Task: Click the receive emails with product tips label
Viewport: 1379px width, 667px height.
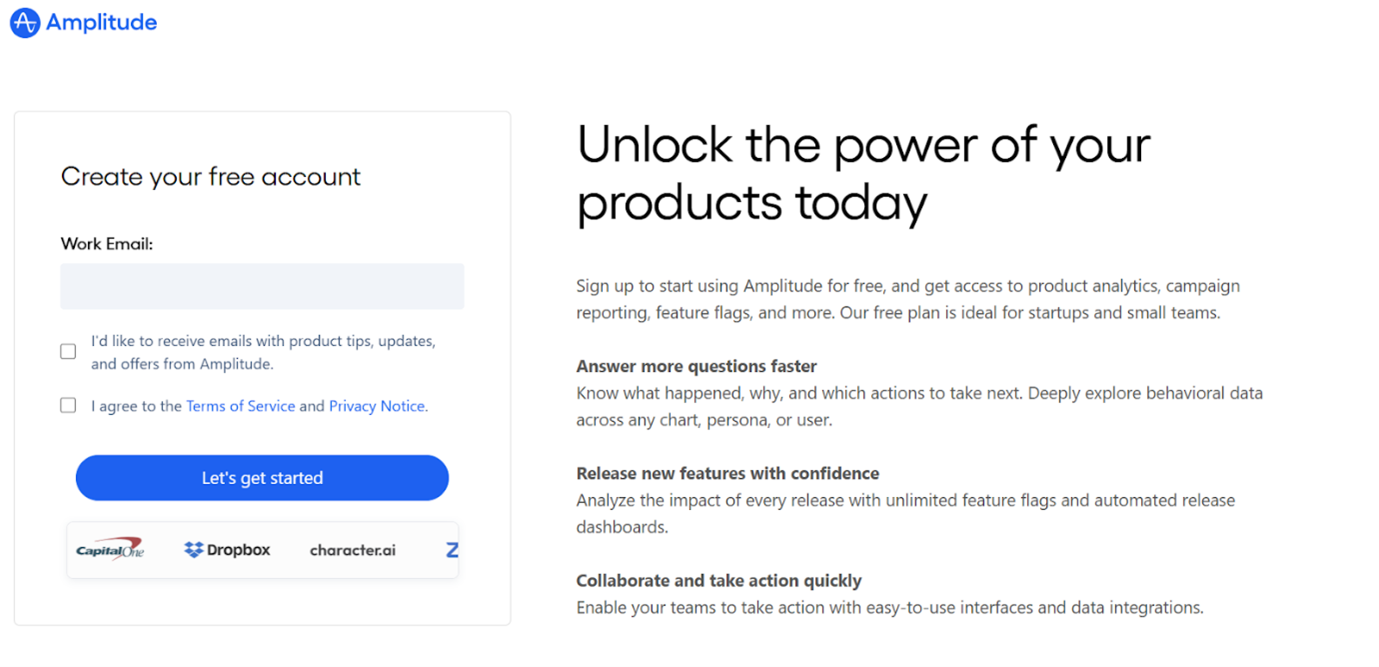Action: (x=264, y=352)
